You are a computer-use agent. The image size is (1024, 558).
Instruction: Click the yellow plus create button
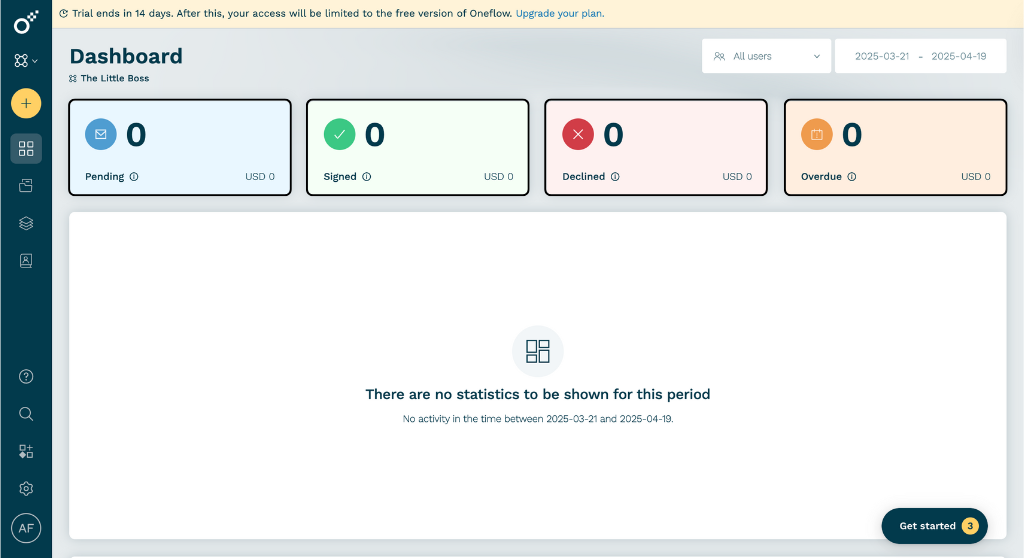26,103
